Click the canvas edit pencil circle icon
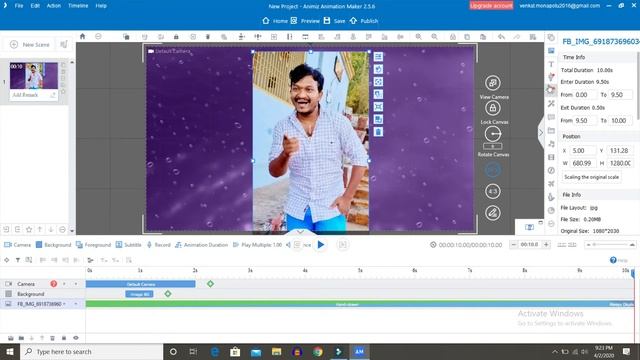 click(493, 213)
